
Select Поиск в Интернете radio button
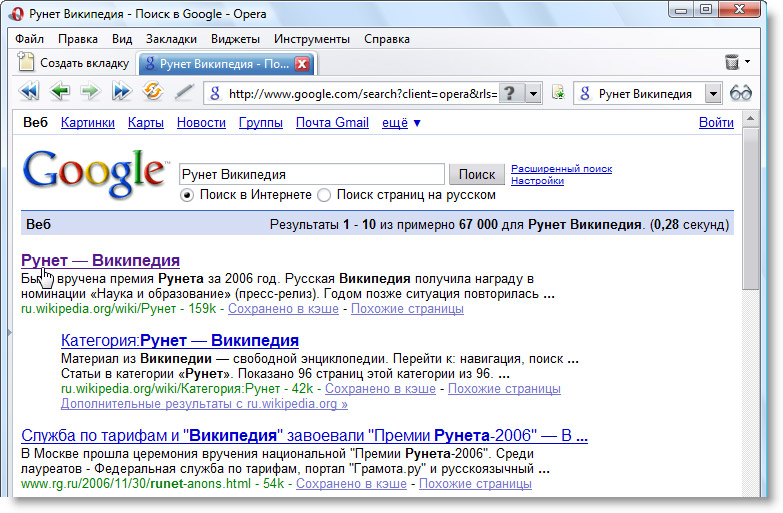pos(187,195)
